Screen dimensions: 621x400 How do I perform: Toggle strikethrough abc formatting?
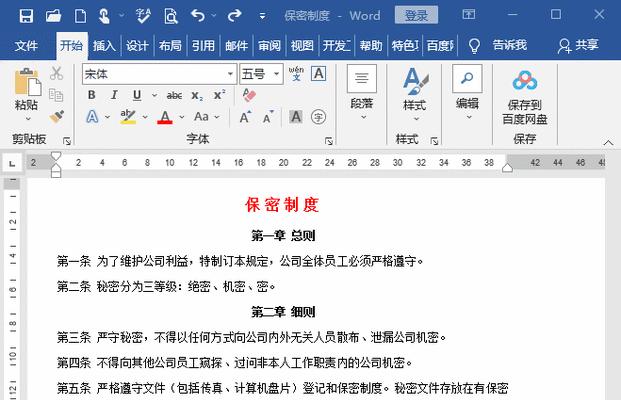pos(174,95)
